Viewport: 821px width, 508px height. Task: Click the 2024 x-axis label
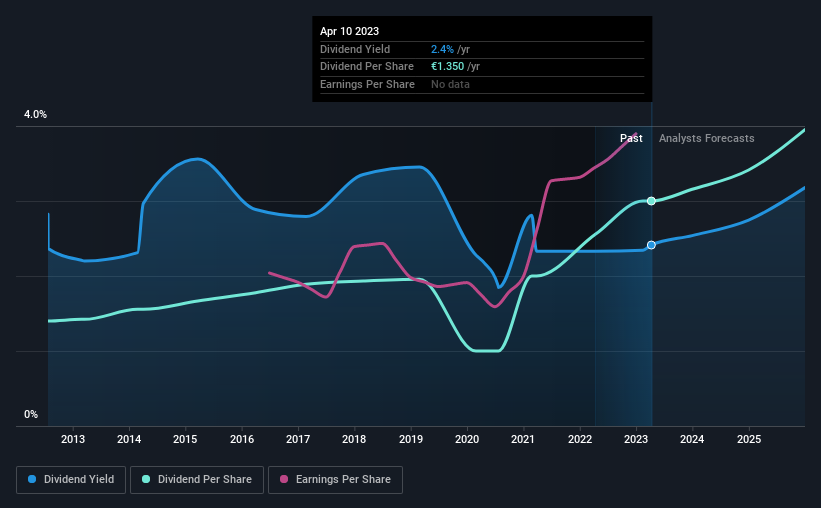click(692, 439)
